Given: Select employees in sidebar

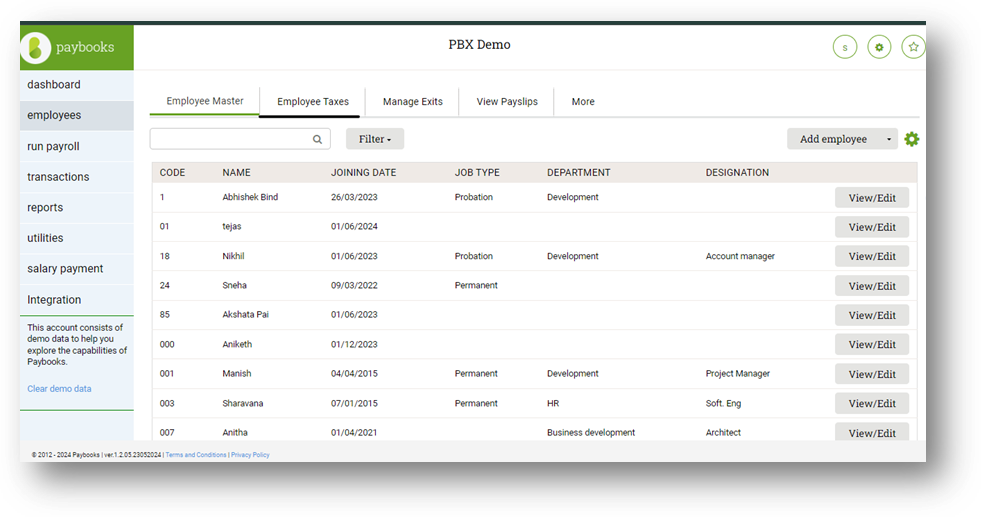Looking at the screenshot, I should pyautogui.click(x=76, y=115).
